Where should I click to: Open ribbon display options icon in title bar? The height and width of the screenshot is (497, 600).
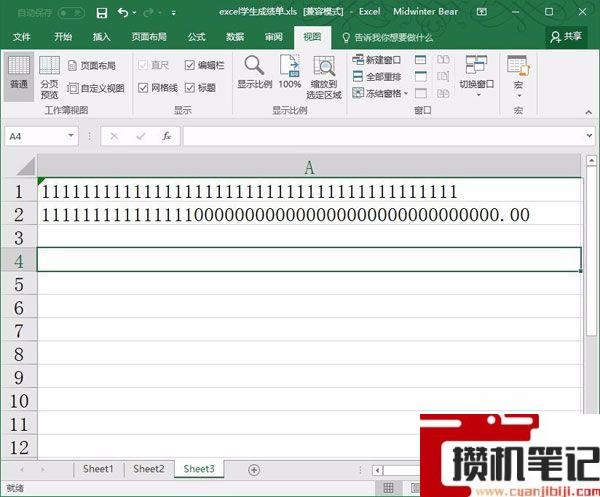click(482, 12)
